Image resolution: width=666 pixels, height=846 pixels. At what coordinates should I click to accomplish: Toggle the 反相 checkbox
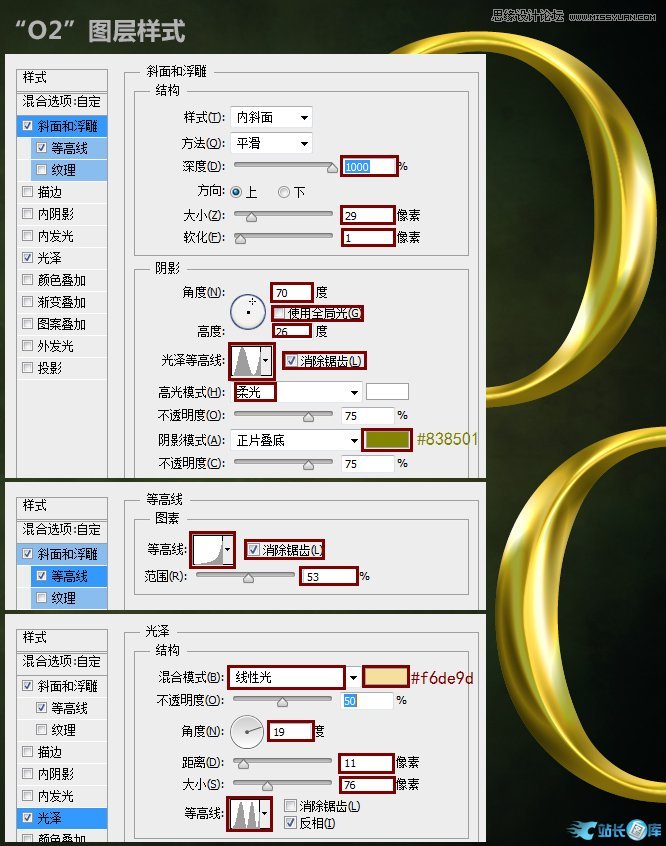(x=290, y=823)
